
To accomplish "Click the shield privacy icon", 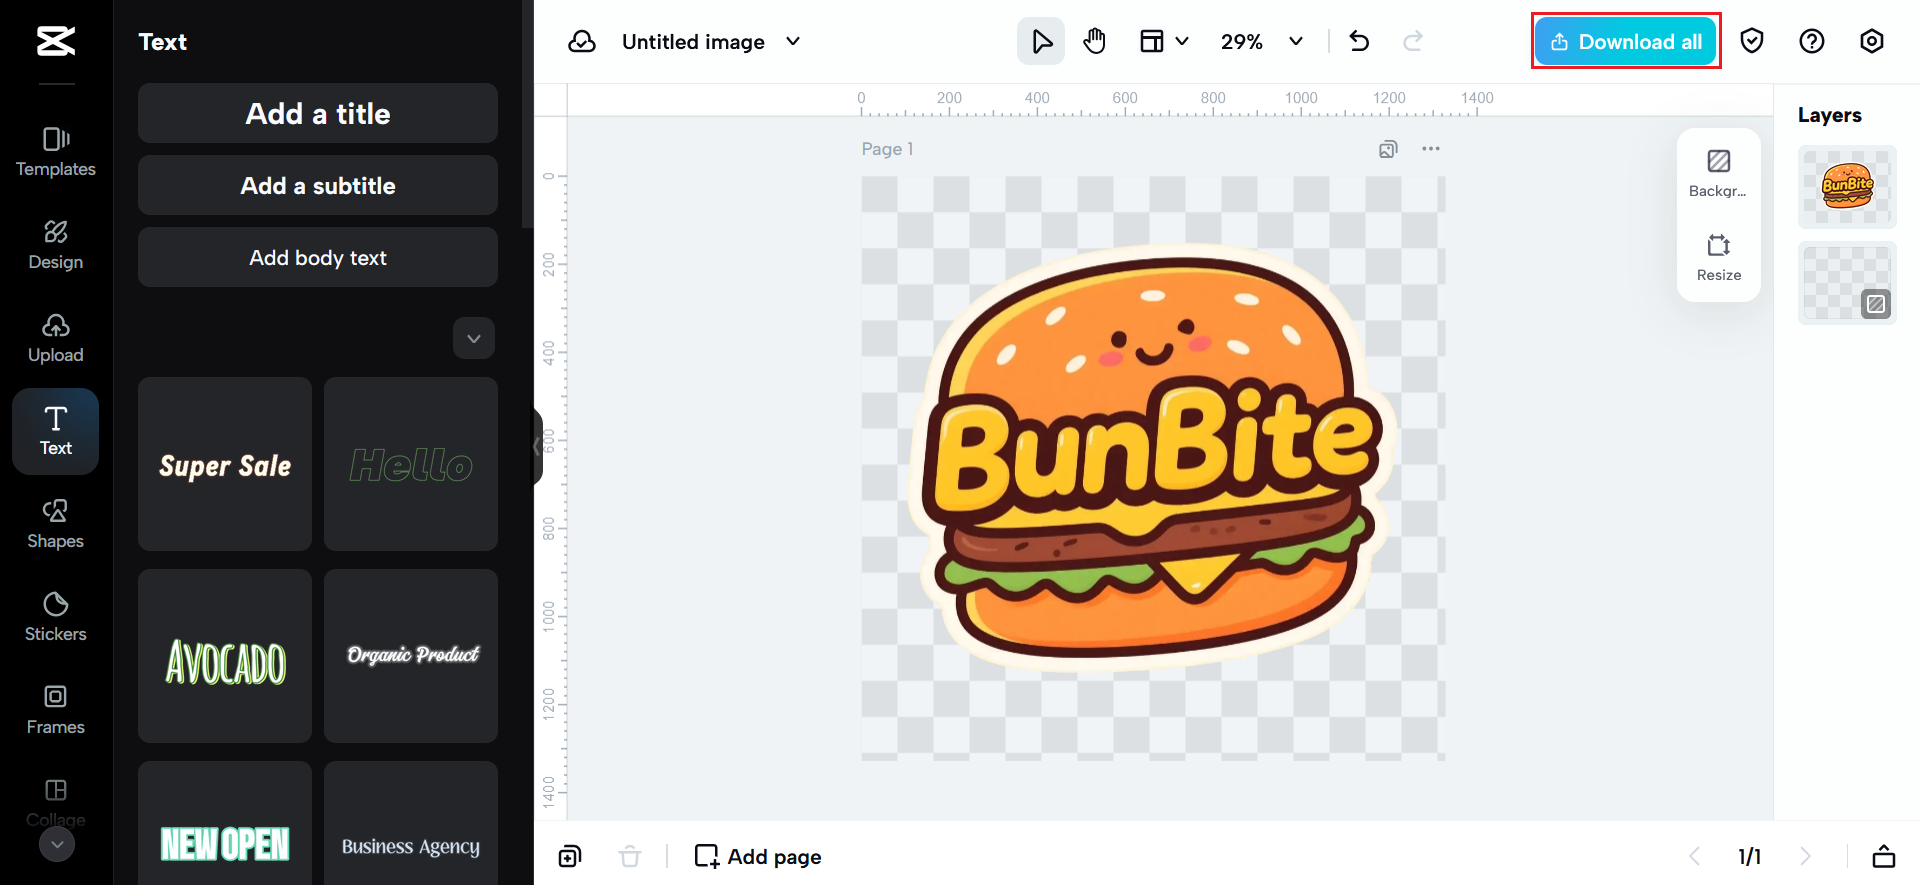I will pos(1751,42).
